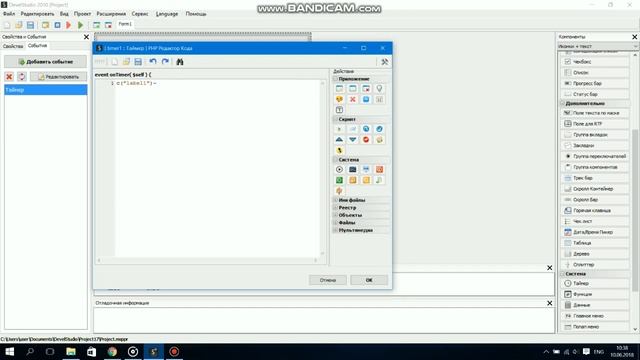The width and height of the screenshot is (640, 360).
Task: Open editor settings via hammer and wrench icon
Action: point(384,62)
